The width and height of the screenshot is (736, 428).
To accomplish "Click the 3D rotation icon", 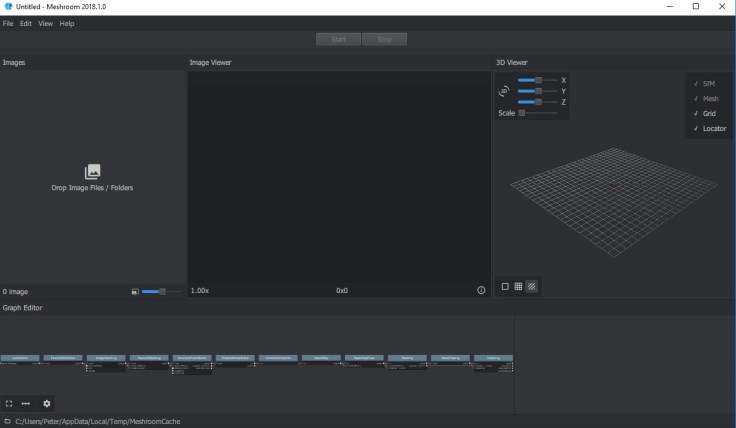I will tap(504, 90).
